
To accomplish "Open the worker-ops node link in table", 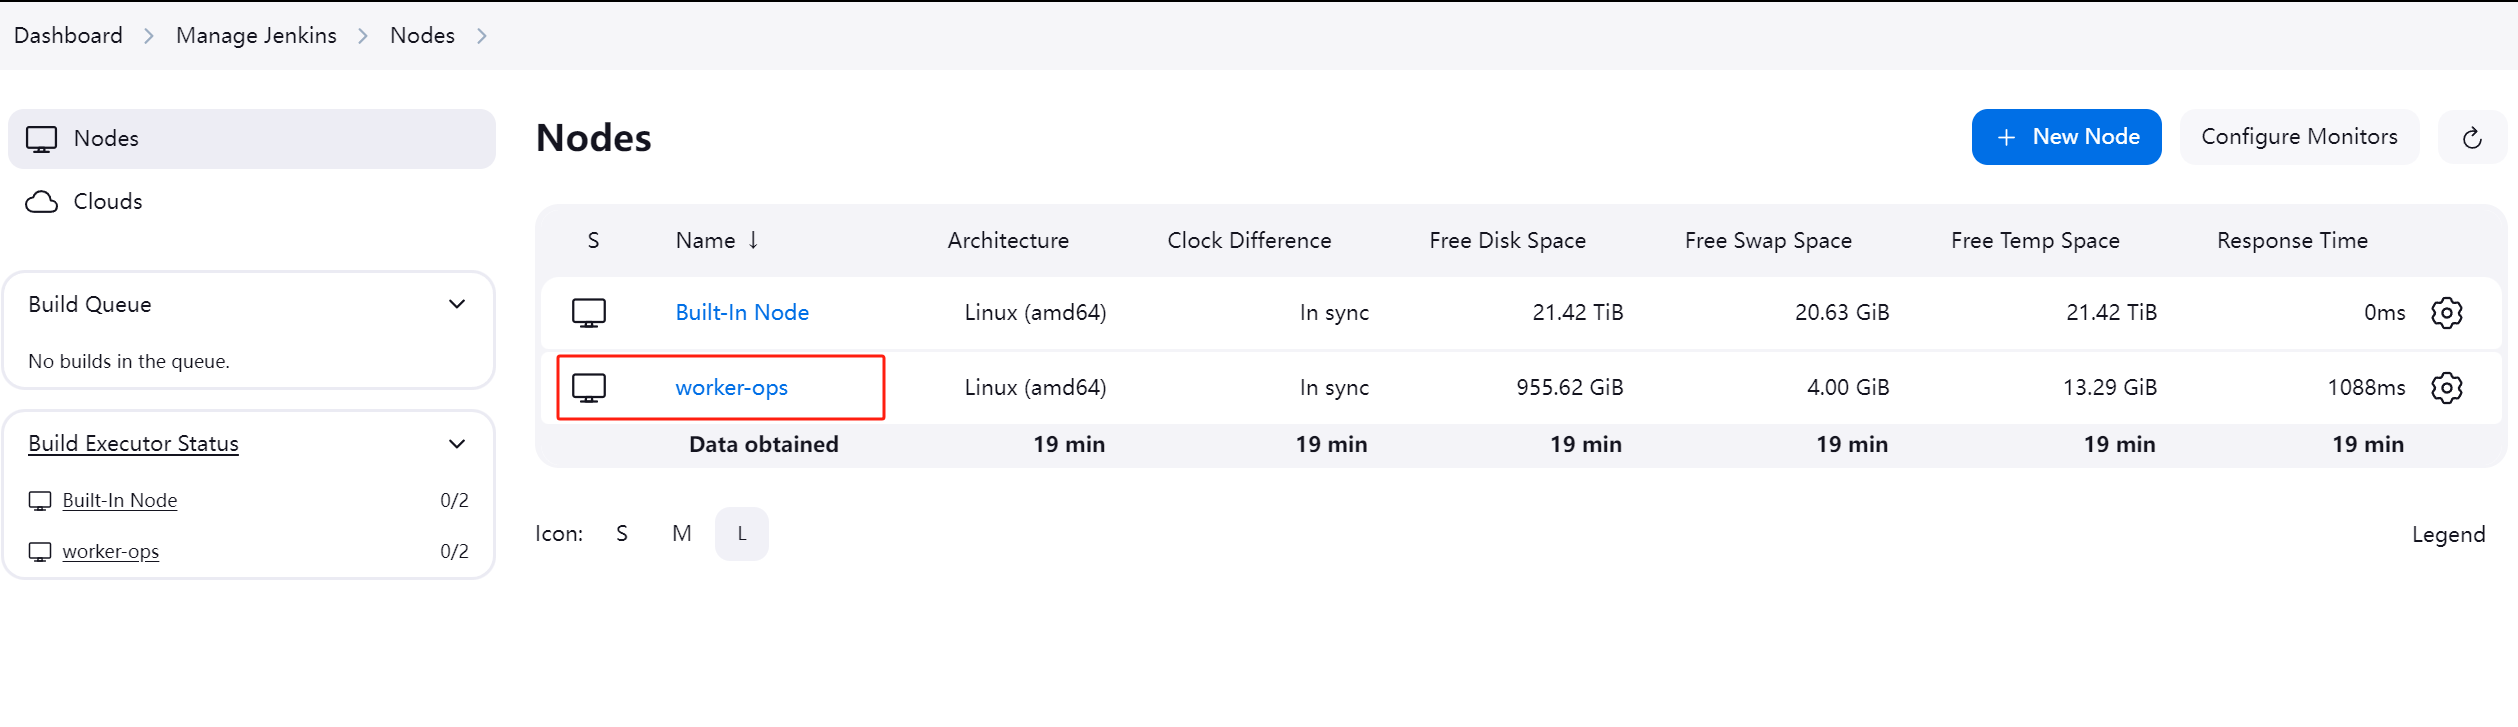I will (x=731, y=388).
